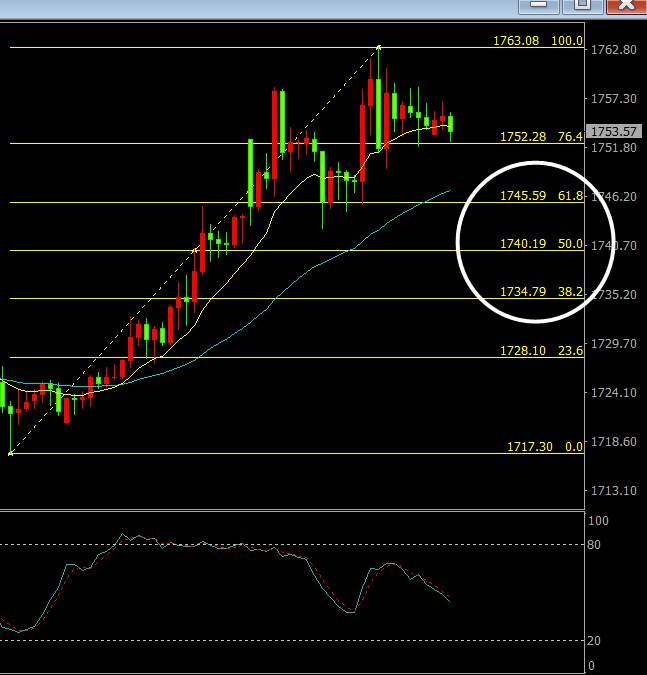The height and width of the screenshot is (675, 647).
Task: Click the oscillator scale value 80
Action: [x=594, y=545]
